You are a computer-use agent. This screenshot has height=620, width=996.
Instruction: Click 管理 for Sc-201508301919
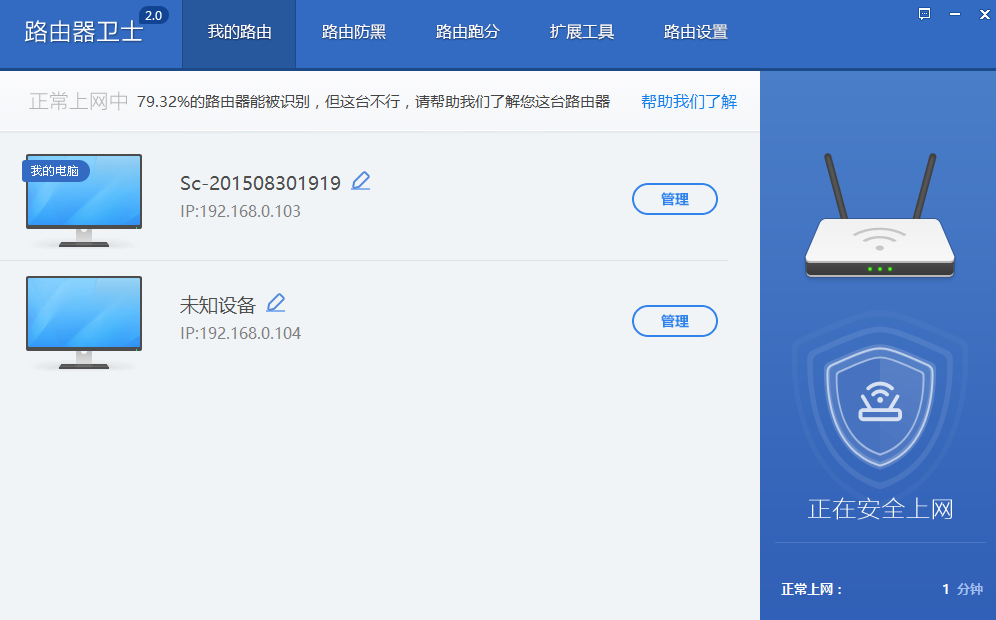coord(675,199)
